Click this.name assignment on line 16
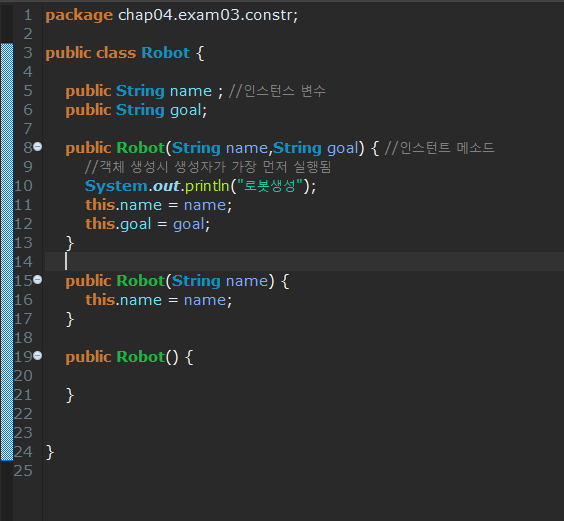Image resolution: width=564 pixels, height=521 pixels. (x=159, y=300)
